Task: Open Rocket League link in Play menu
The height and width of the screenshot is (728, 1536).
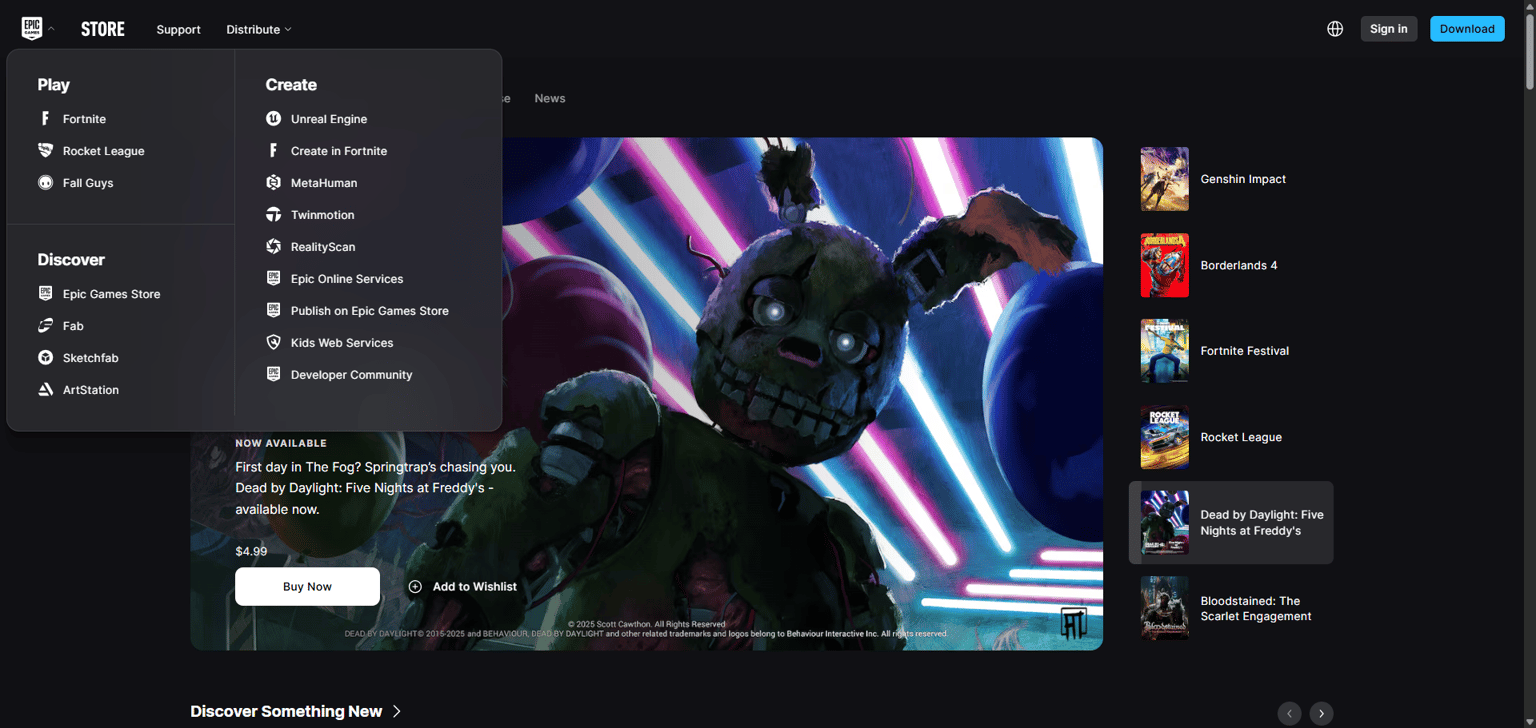Action: tap(104, 151)
